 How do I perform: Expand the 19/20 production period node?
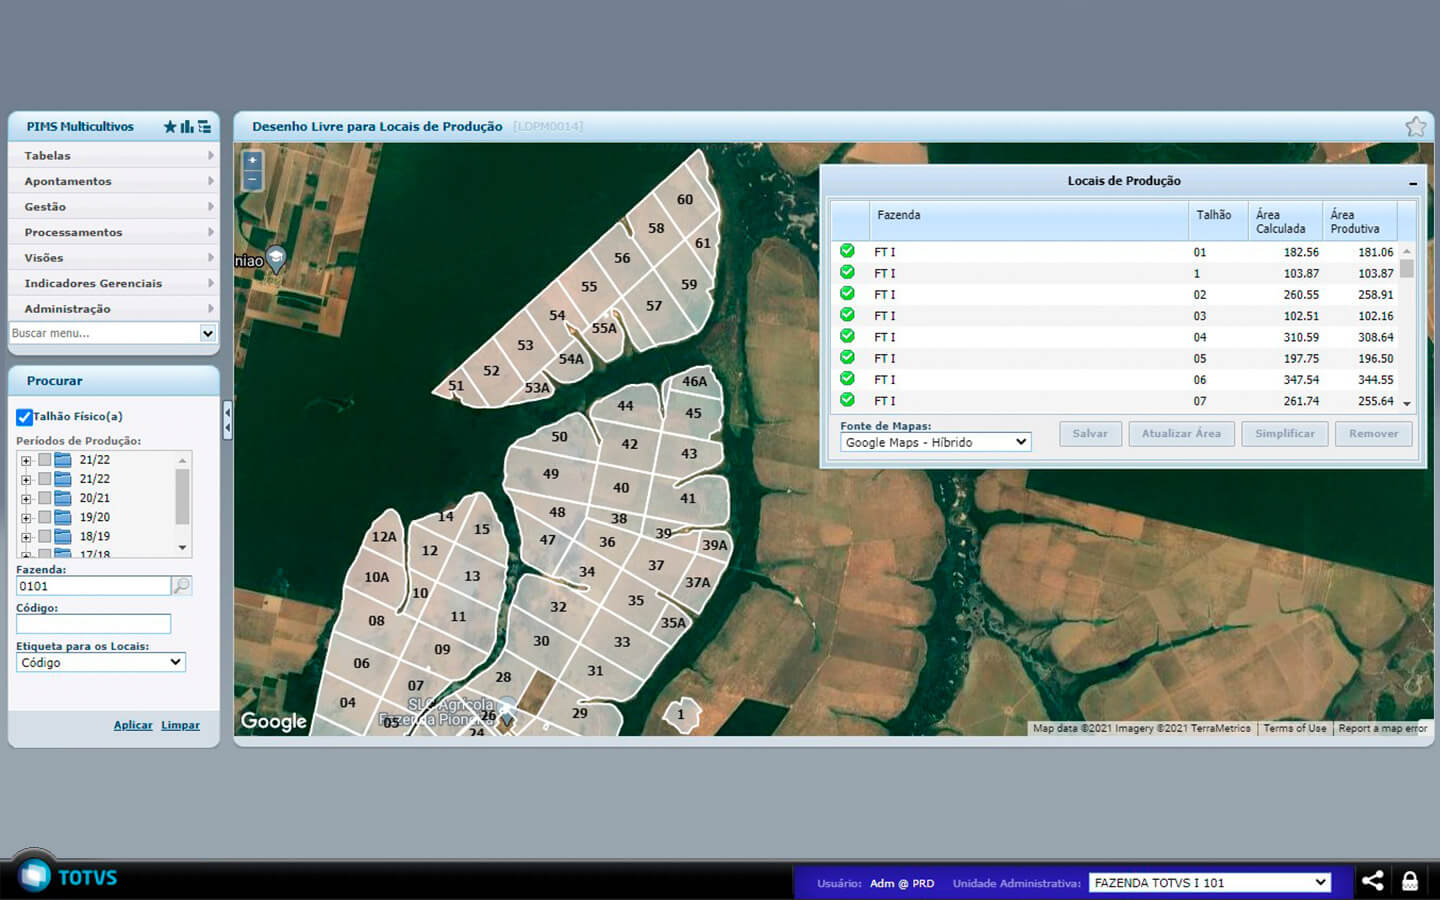click(x=26, y=518)
